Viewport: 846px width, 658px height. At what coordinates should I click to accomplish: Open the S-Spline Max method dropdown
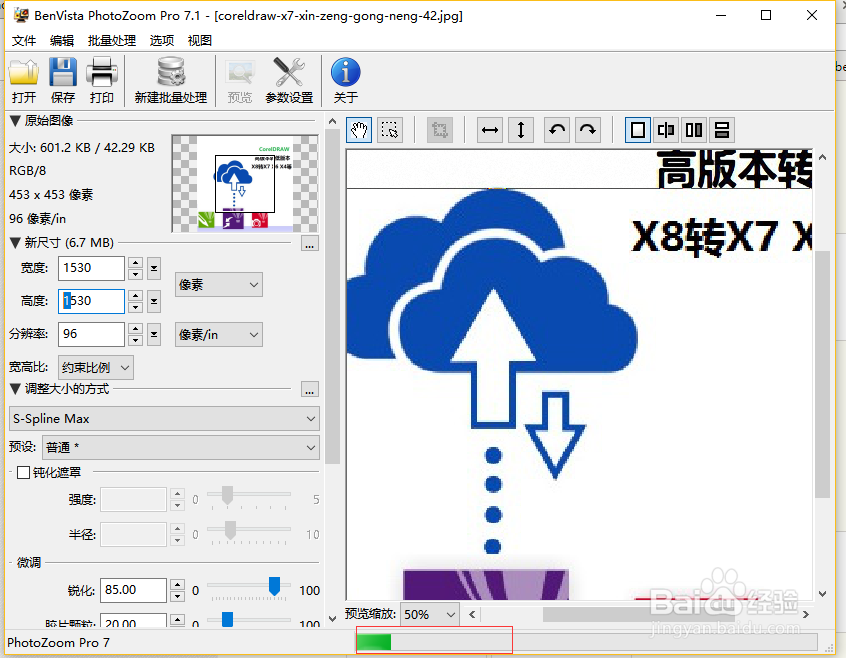(164, 419)
